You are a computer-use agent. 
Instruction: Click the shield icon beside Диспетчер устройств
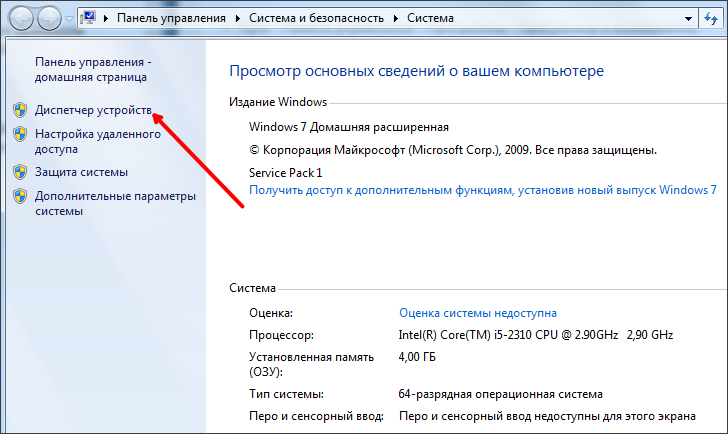click(x=20, y=110)
